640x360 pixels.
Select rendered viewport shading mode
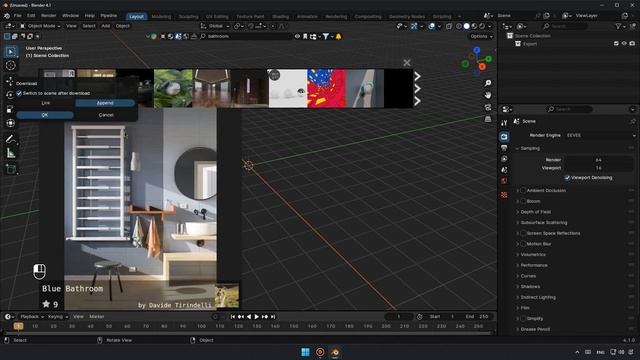(482, 26)
